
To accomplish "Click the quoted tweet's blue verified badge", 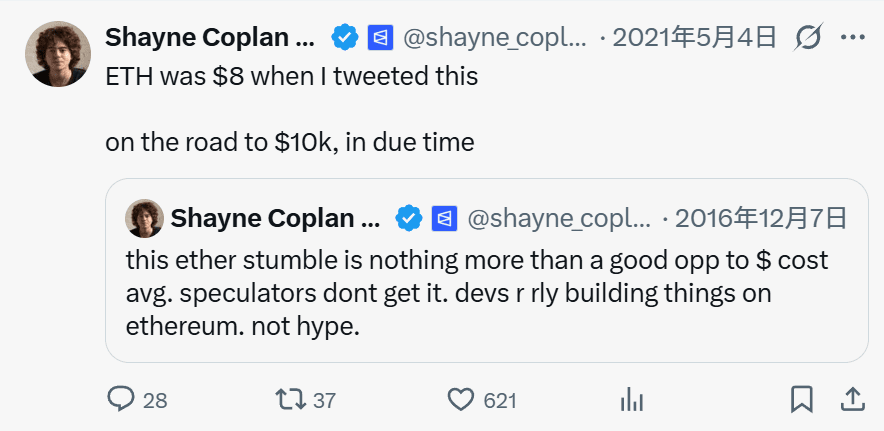I will pyautogui.click(x=409, y=218).
